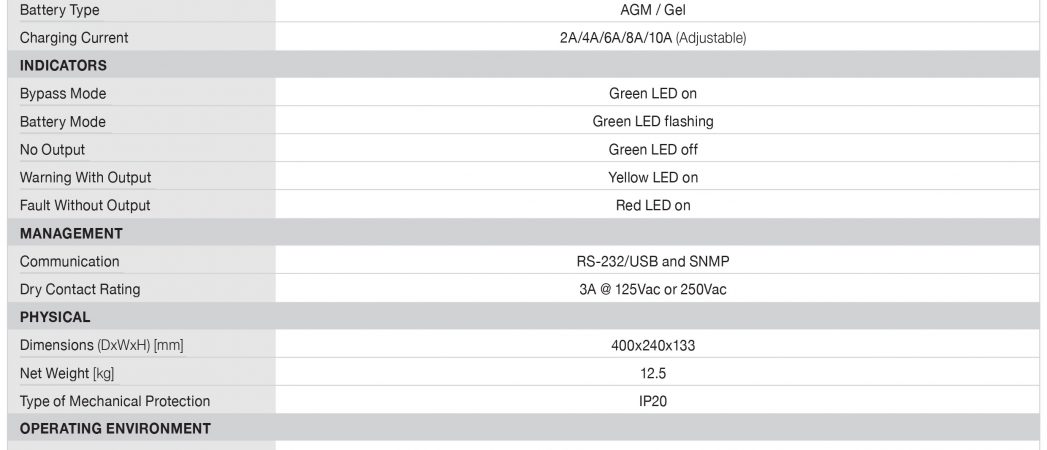Screen dimensions: 1047x450
Task: Select the 400x240x133 dimensions value
Action: (652, 346)
